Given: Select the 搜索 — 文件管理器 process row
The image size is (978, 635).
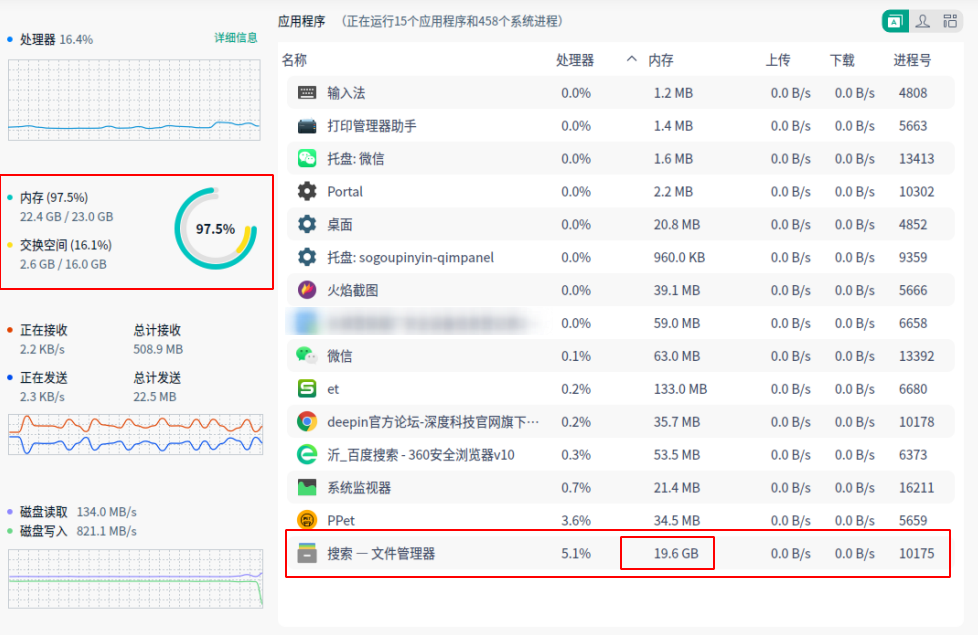Looking at the screenshot, I should coord(450,553).
